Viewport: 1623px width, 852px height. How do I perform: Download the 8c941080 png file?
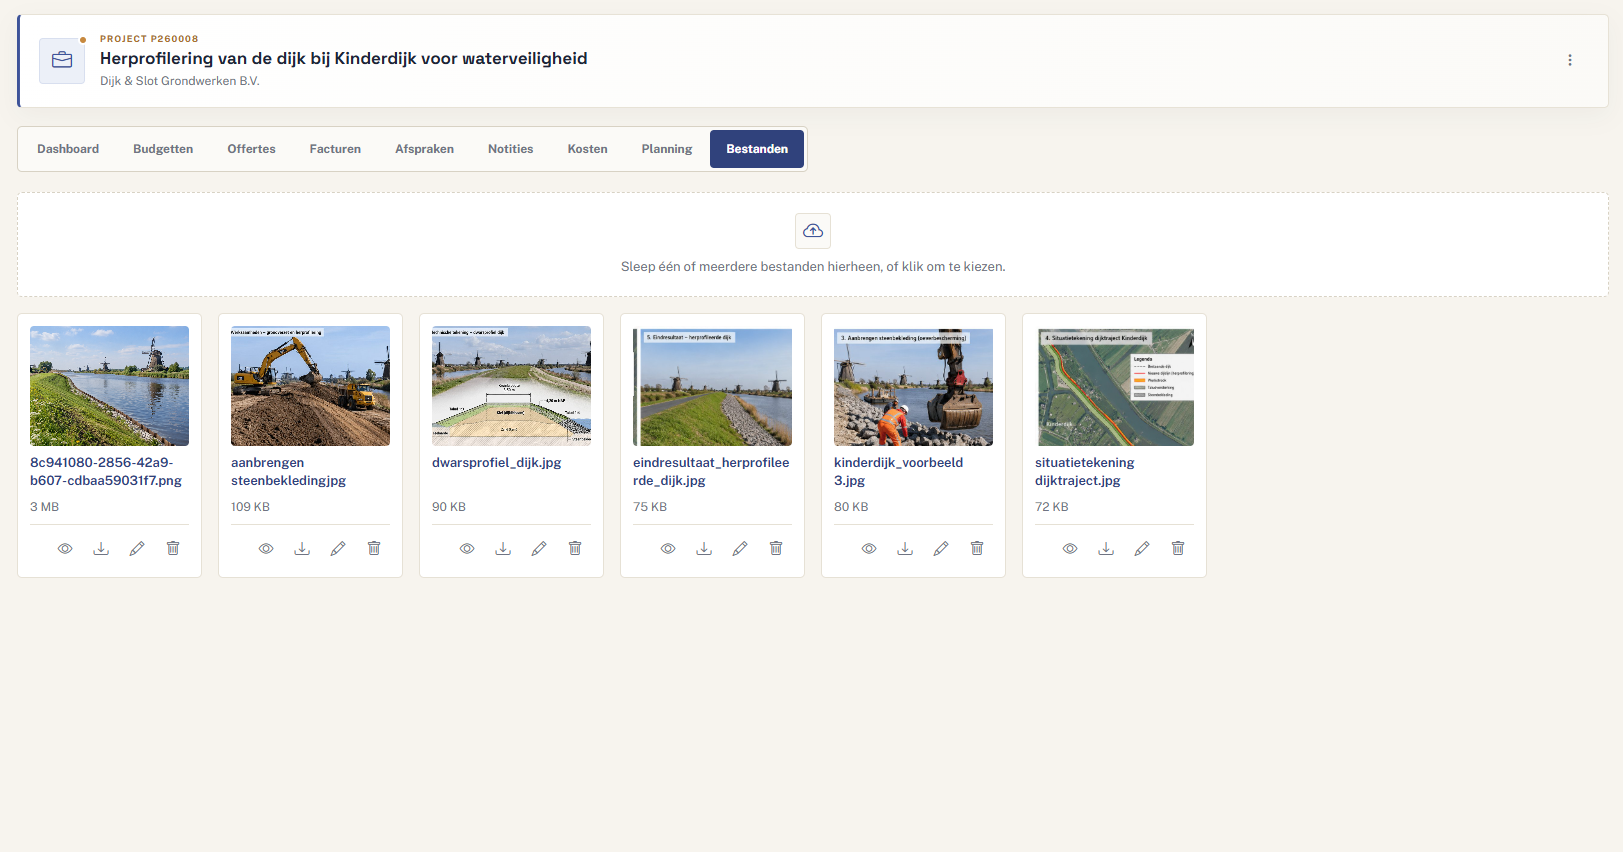click(x=101, y=548)
